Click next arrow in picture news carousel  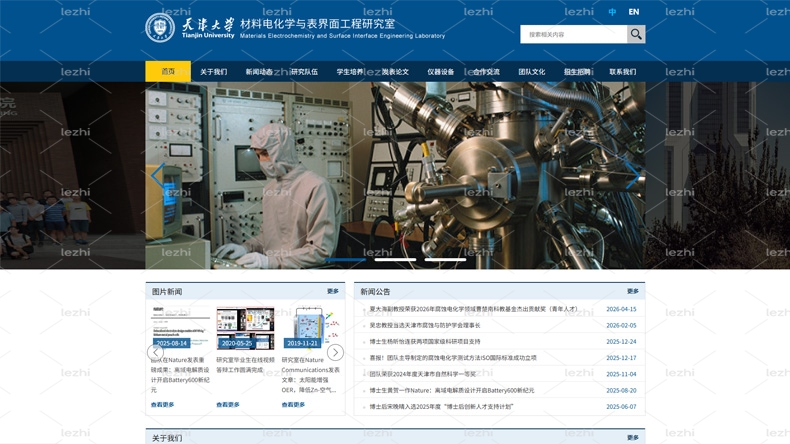336,352
